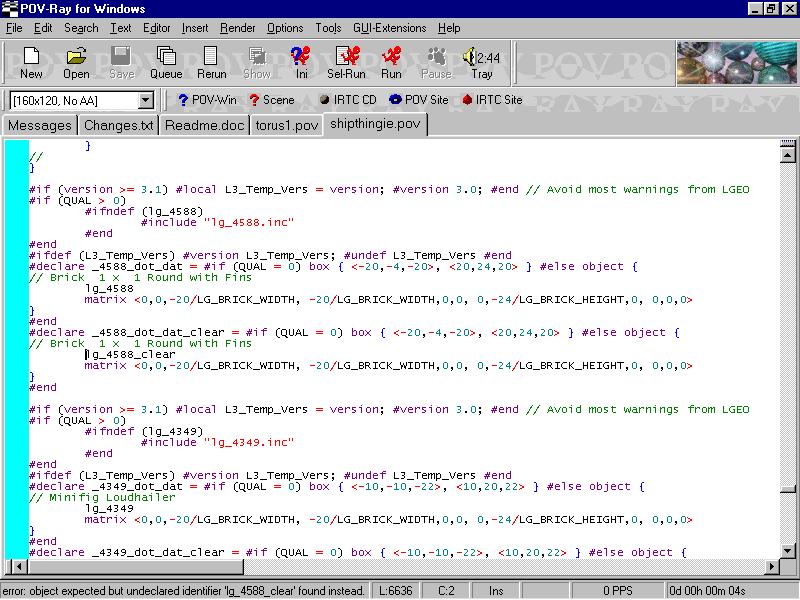Click the POV-Win help link

coord(206,100)
